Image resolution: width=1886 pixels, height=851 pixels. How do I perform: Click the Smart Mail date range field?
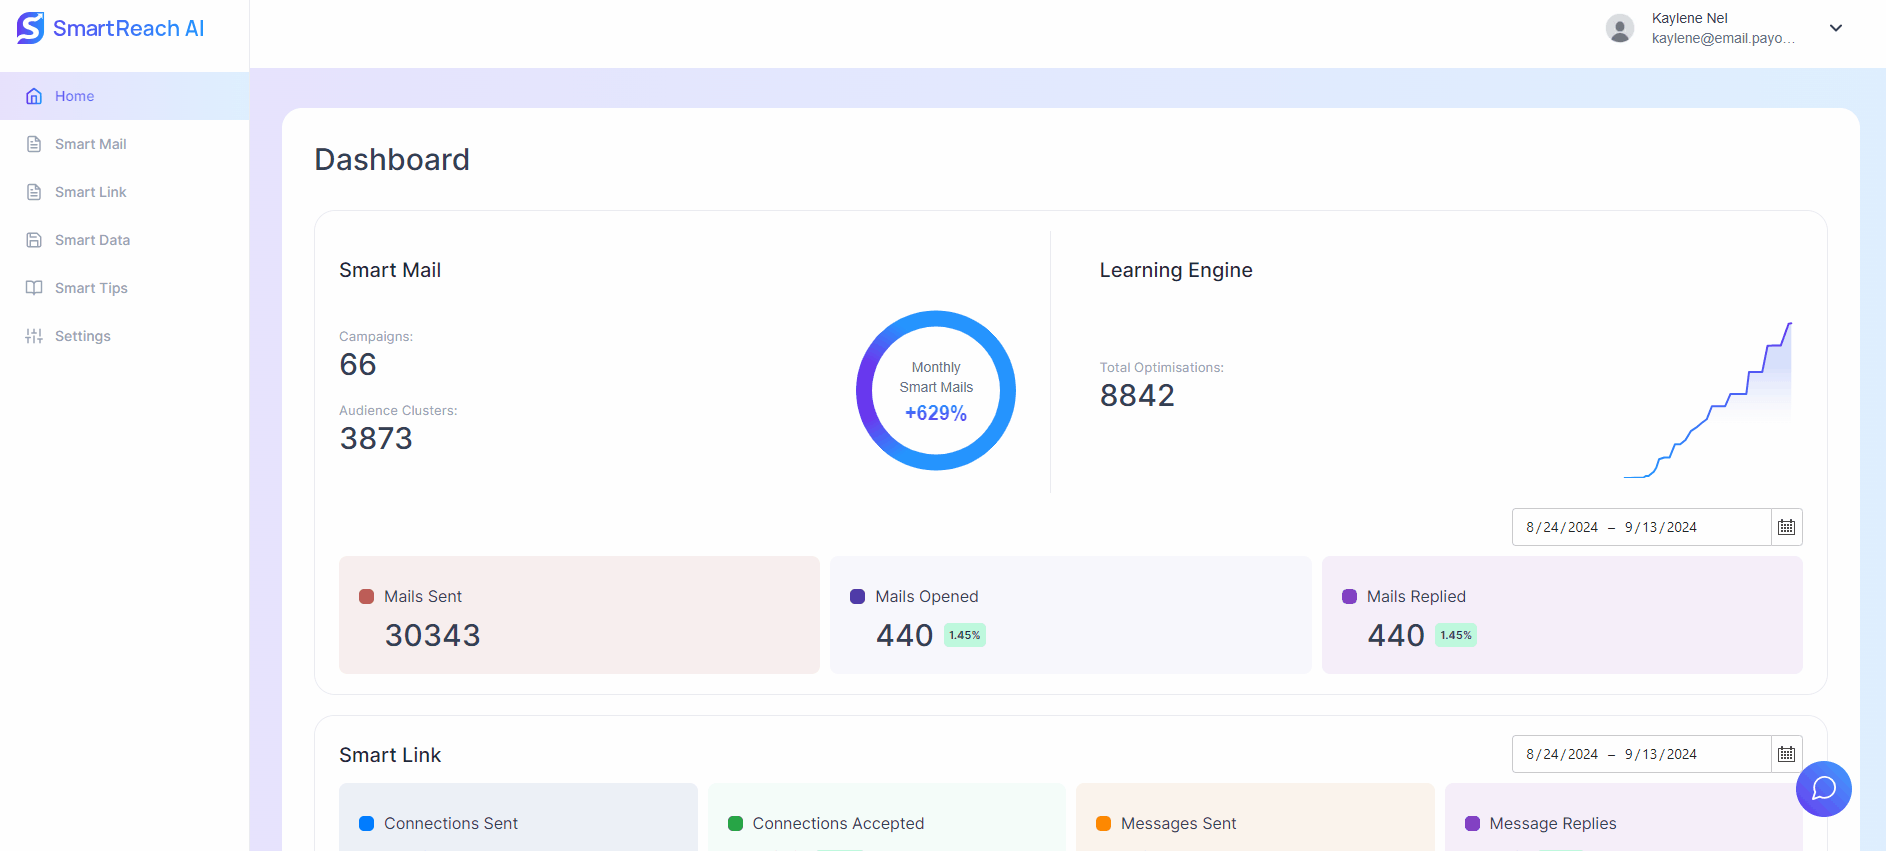coord(1642,527)
